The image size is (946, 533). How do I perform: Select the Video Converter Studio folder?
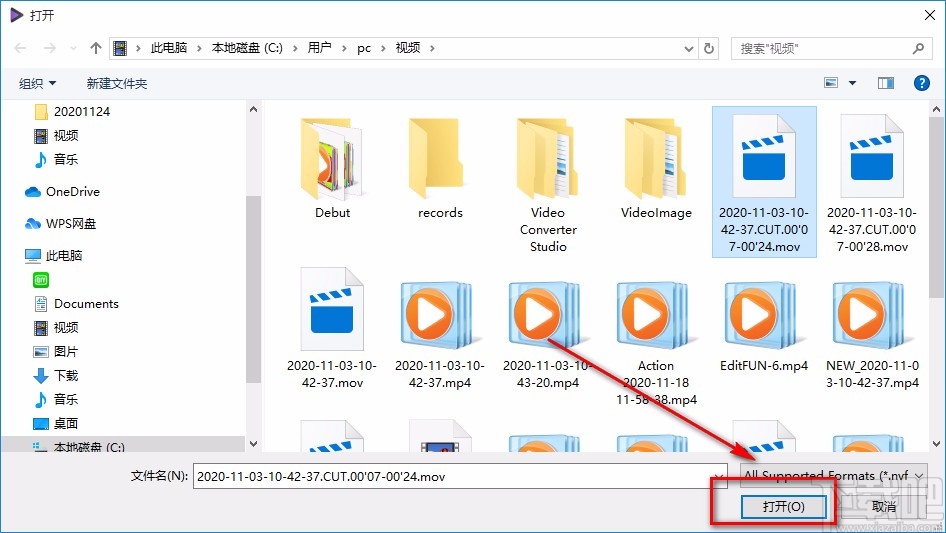point(548,185)
